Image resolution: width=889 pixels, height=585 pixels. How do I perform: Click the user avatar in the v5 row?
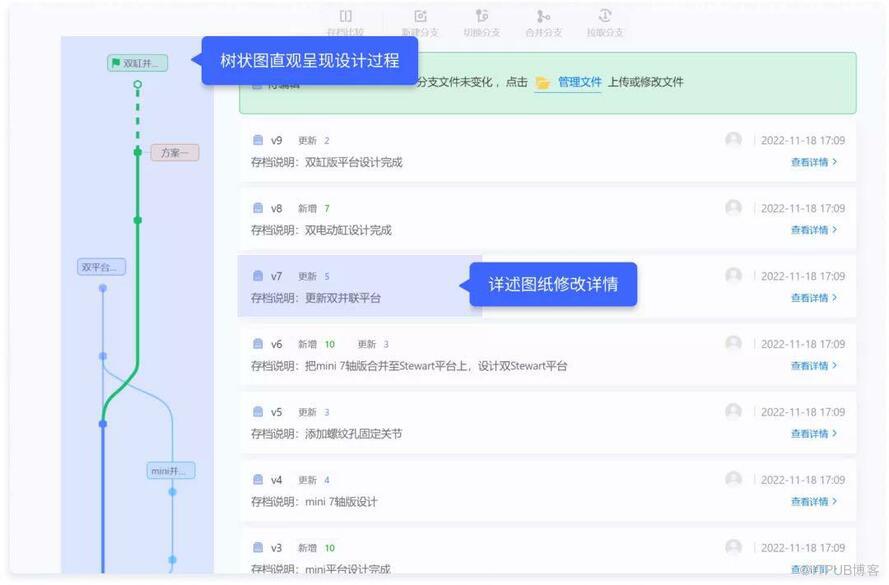pos(733,412)
